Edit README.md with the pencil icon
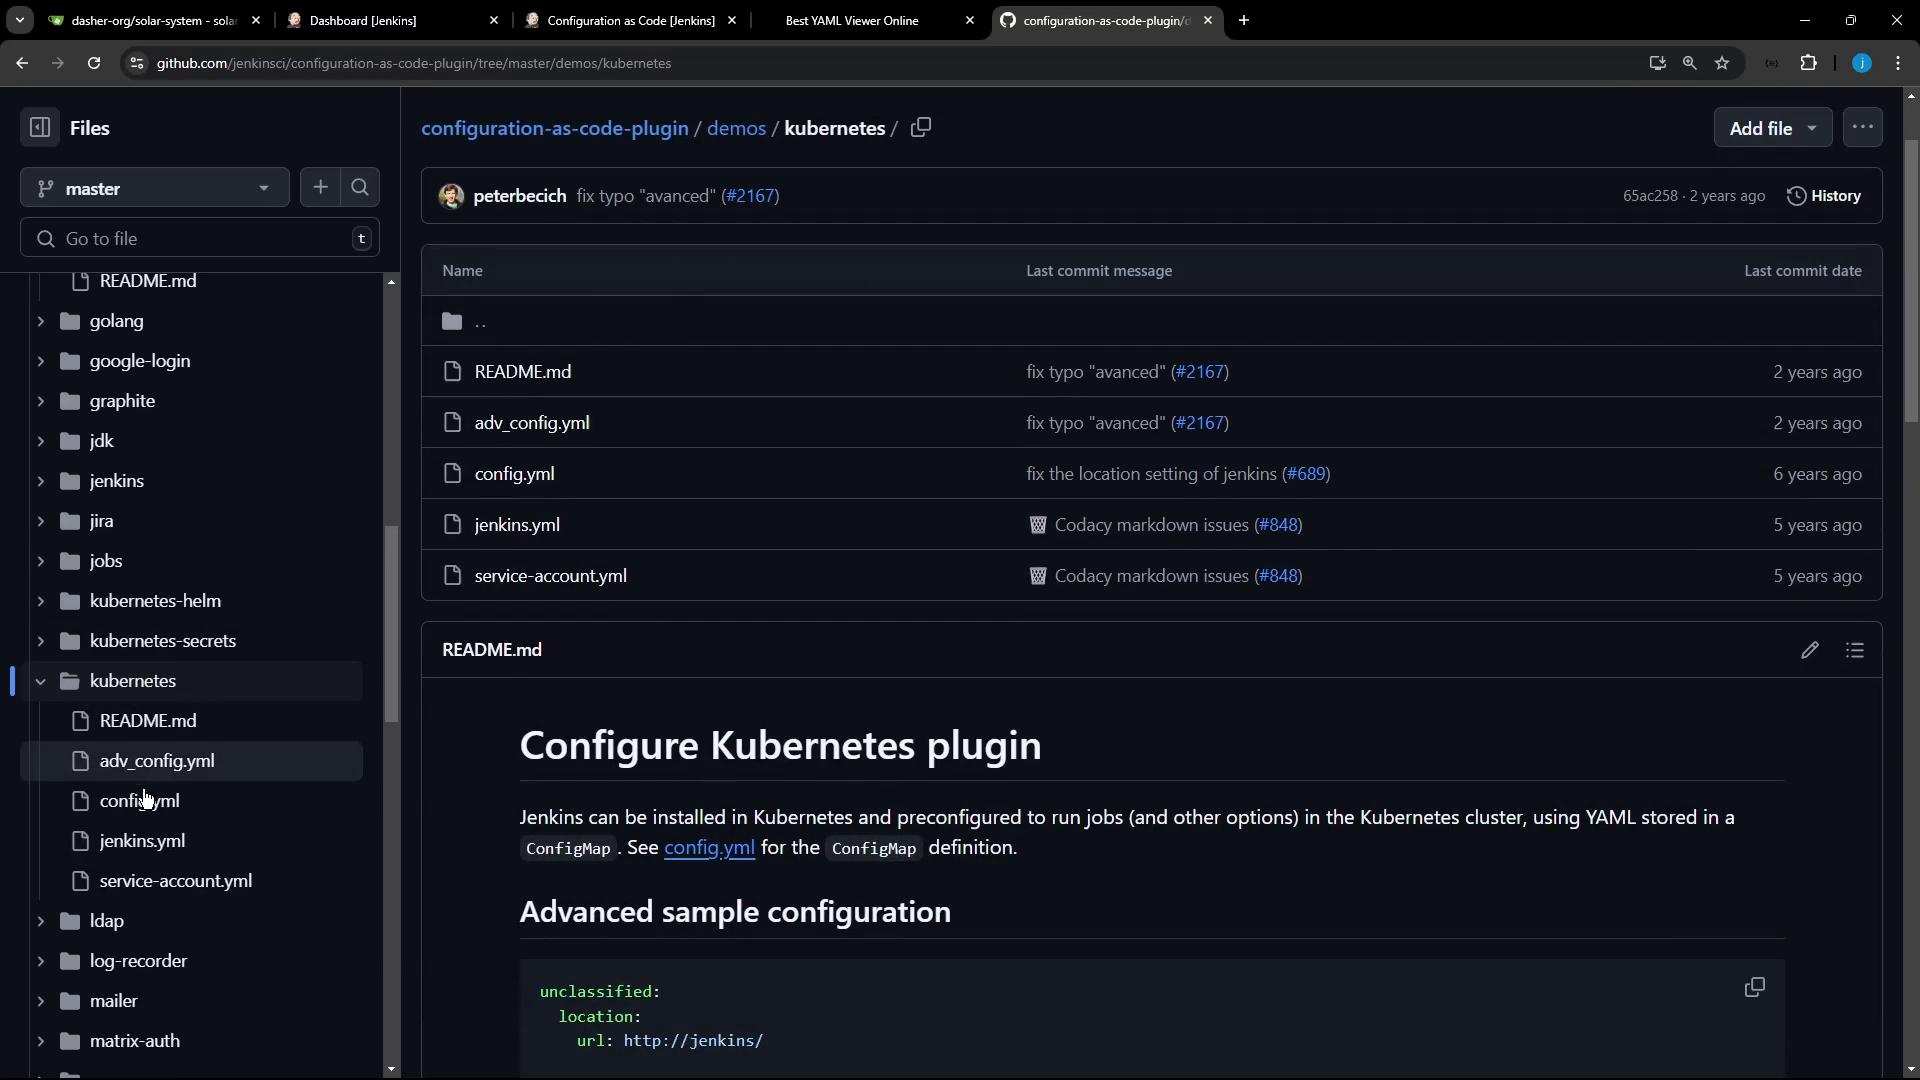 (1809, 650)
